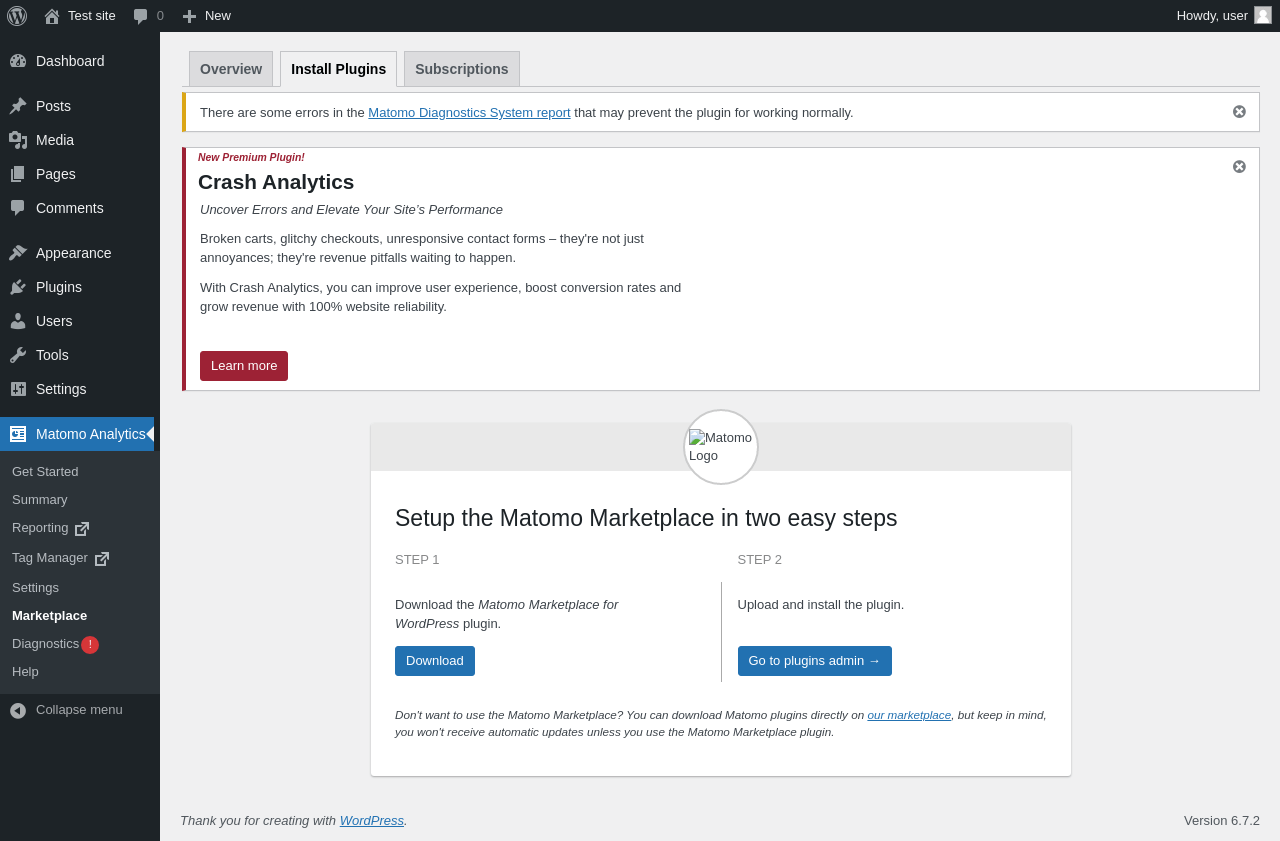
Task: Dismiss the Crash Analytics promotion
Action: coord(1239,167)
